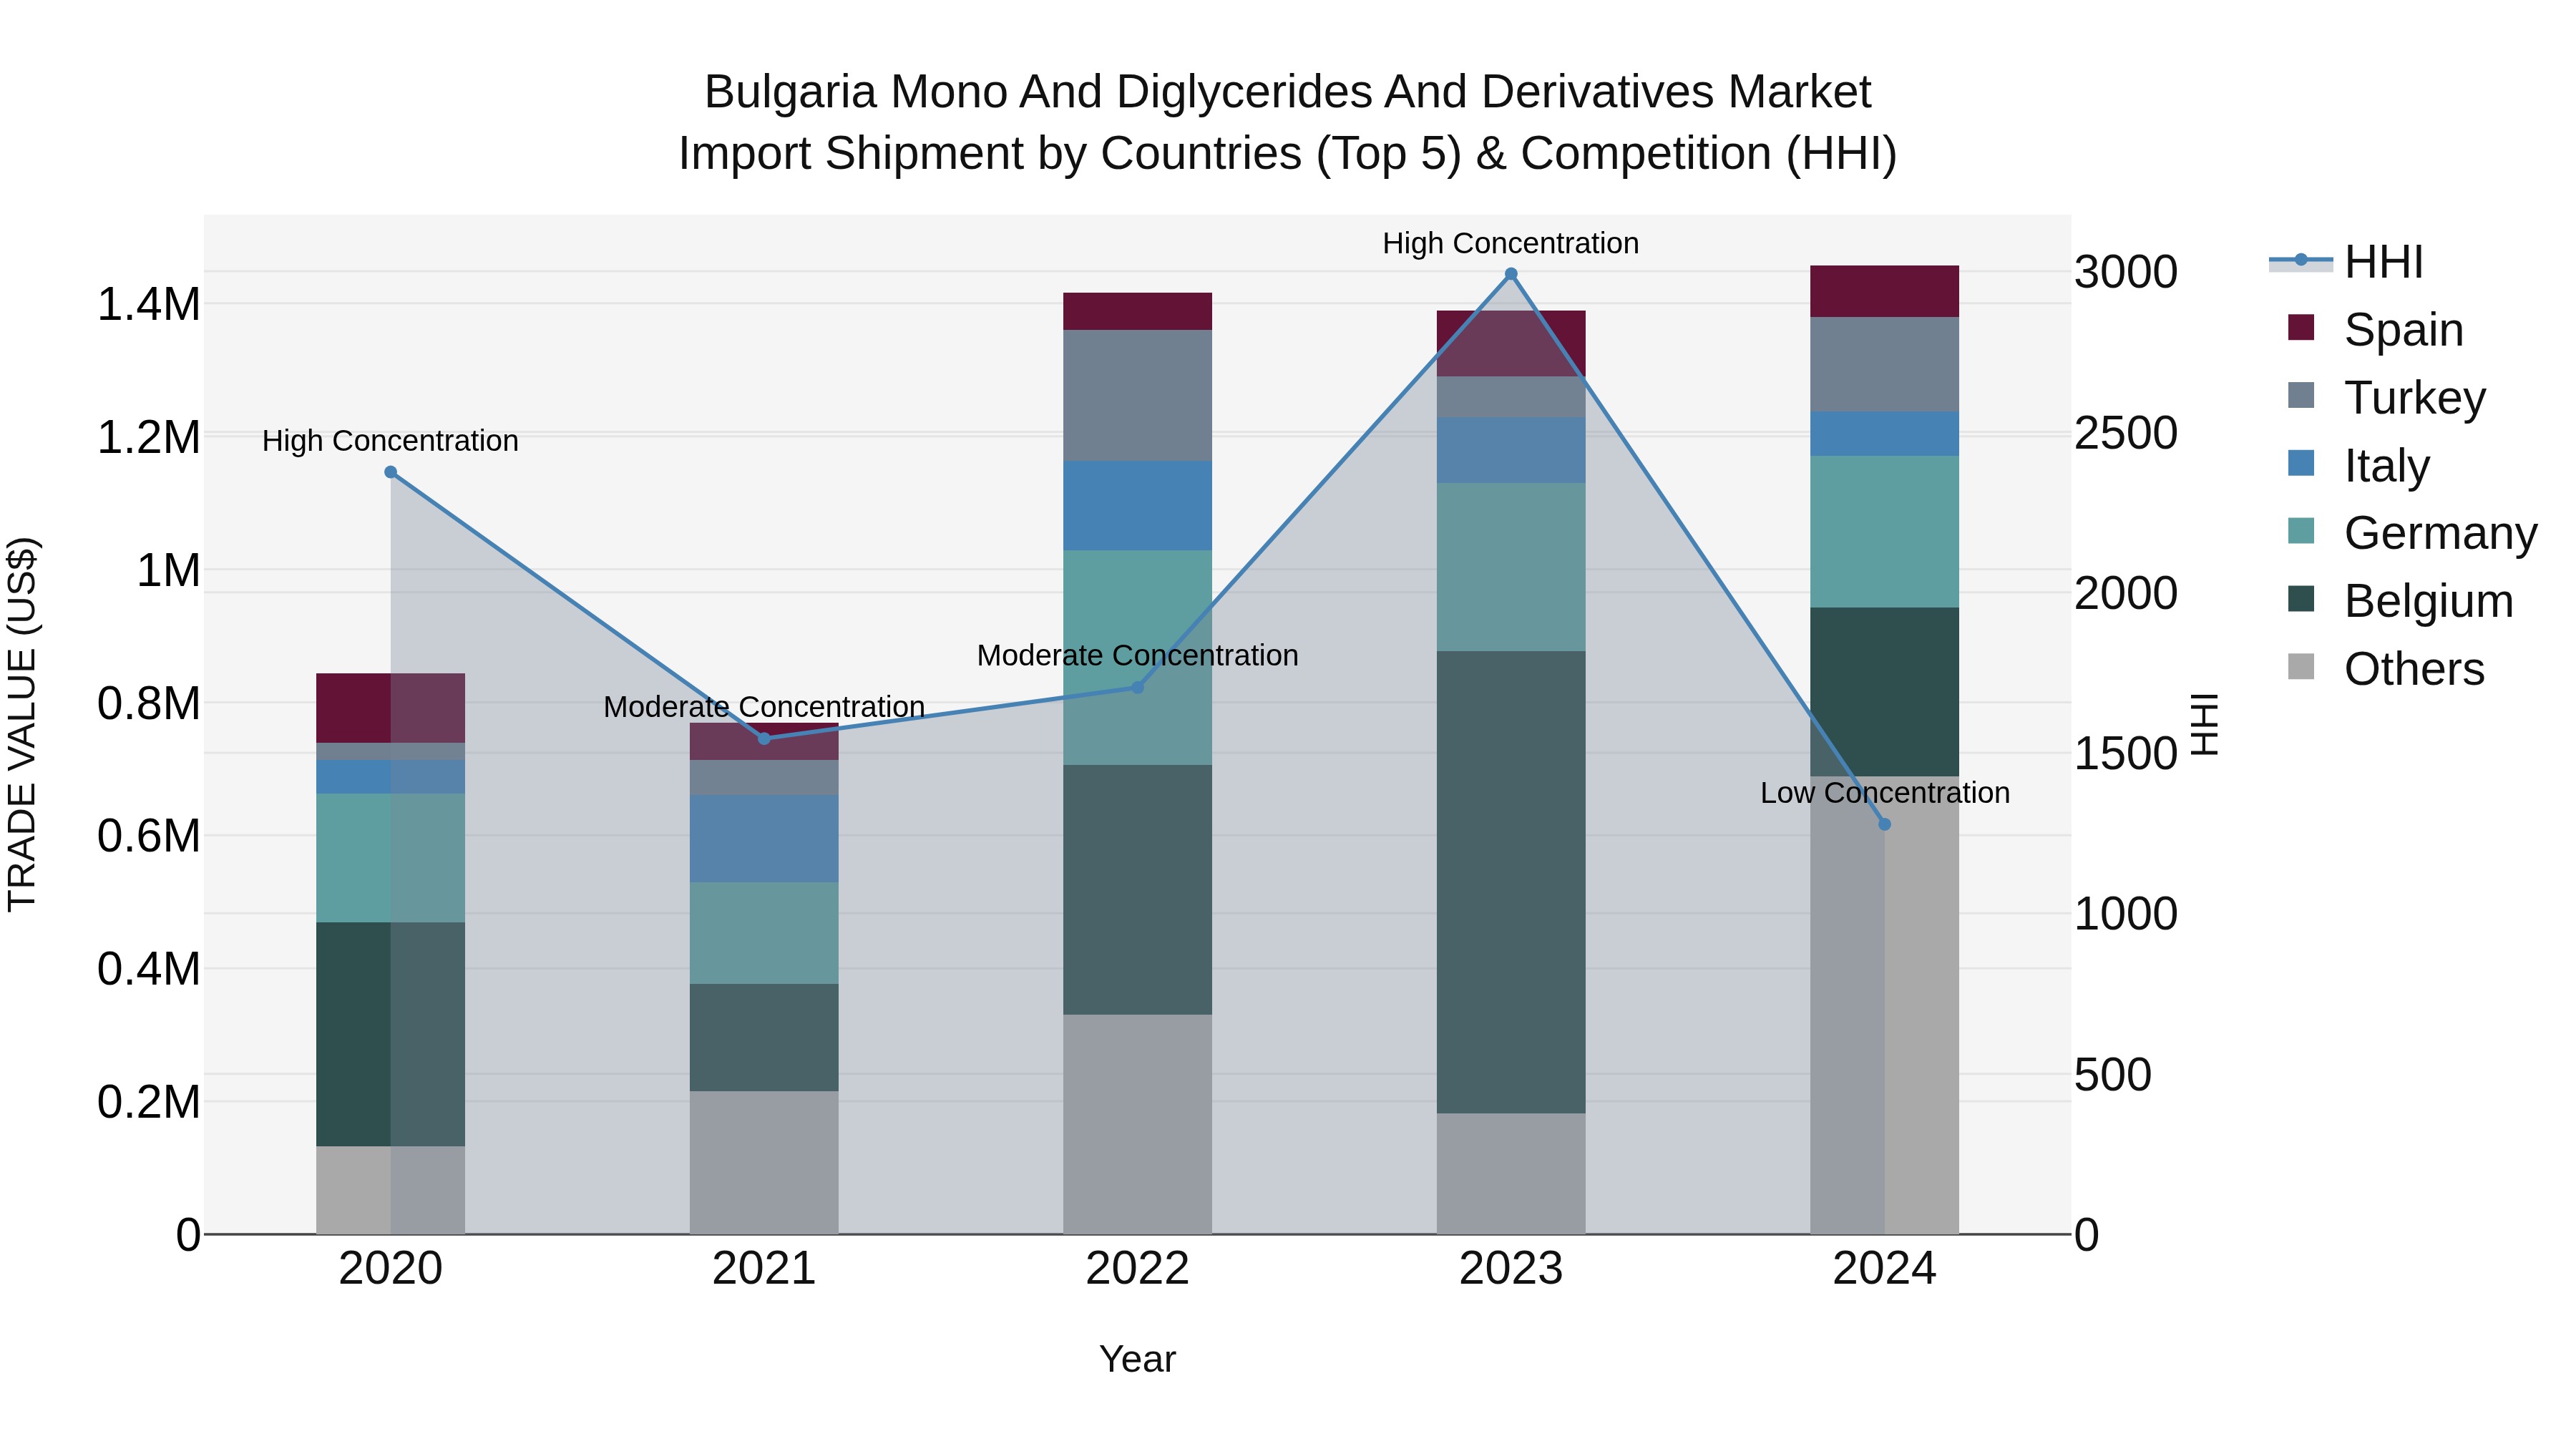Toggle Spain series in the legend

pyautogui.click(x=2375, y=329)
